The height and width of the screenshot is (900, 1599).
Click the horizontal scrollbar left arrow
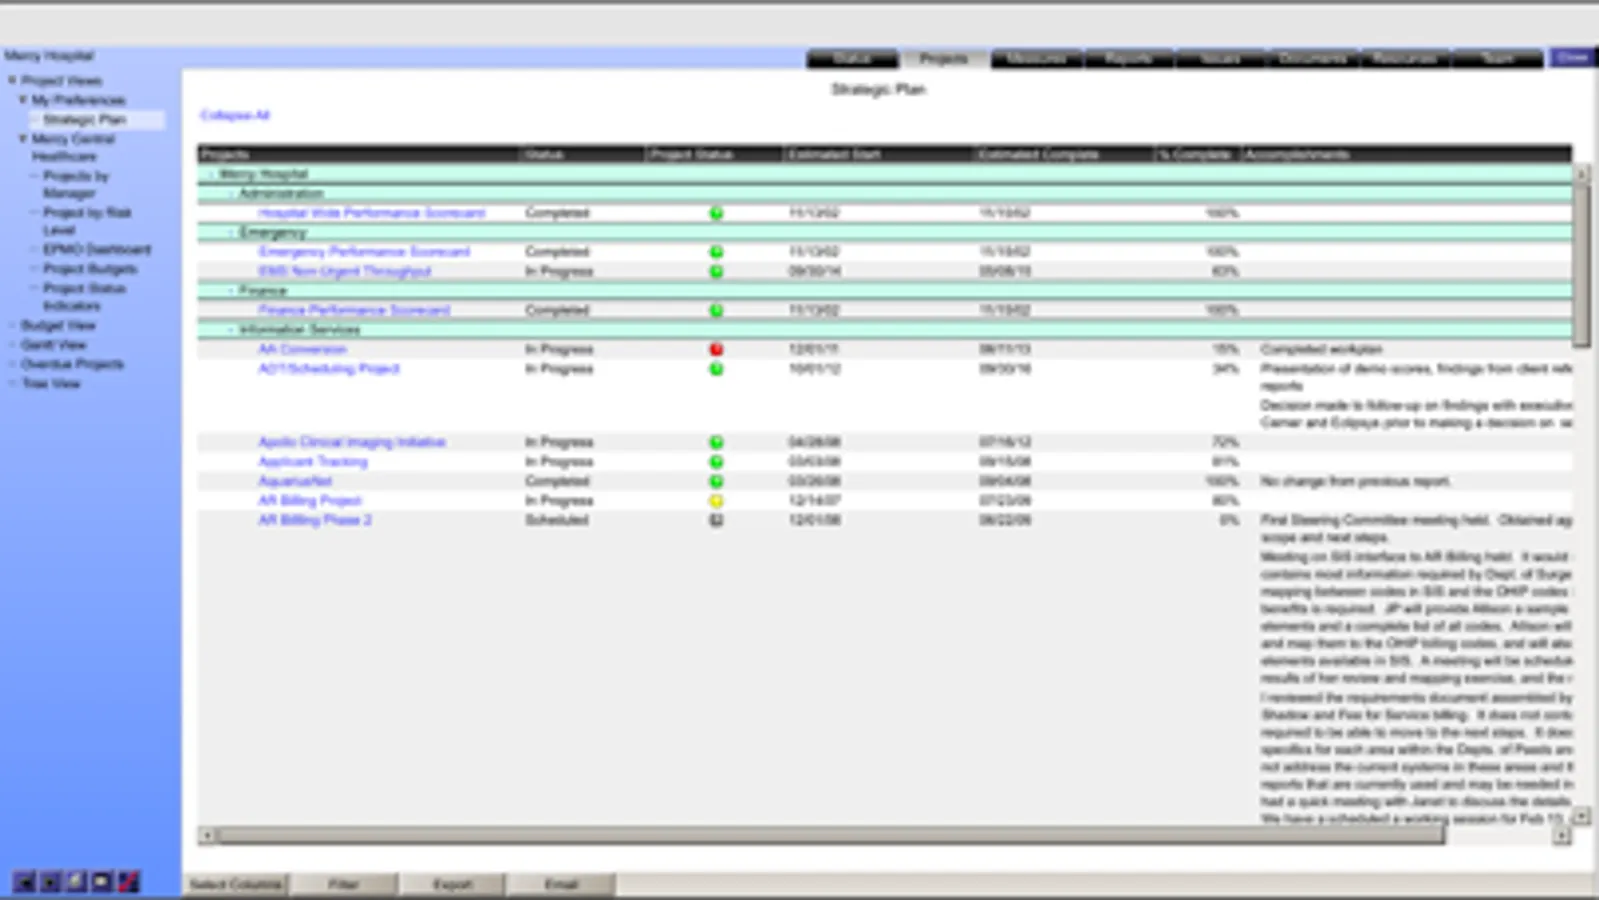[207, 835]
